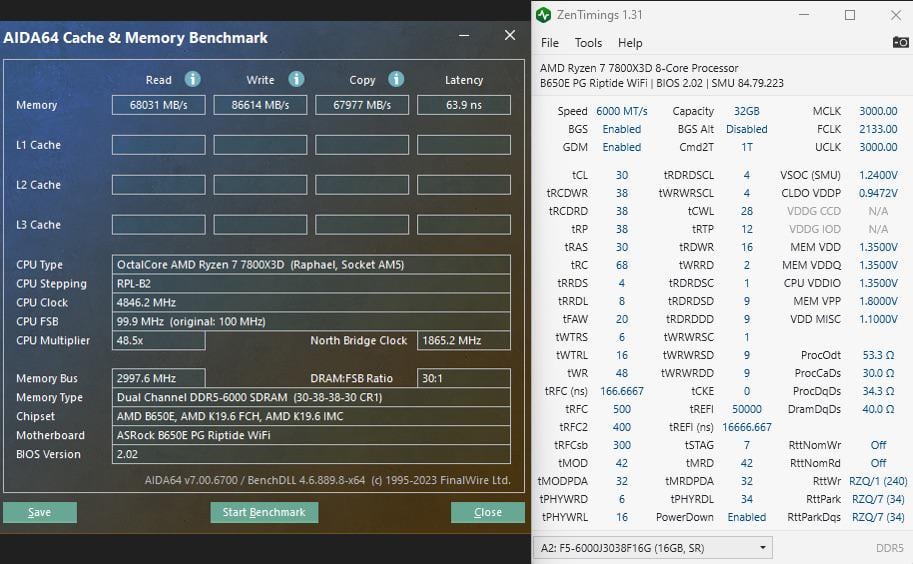Click AIDA64 version footer text
Viewport: 913px width, 564px height.
pyautogui.click(x=327, y=480)
